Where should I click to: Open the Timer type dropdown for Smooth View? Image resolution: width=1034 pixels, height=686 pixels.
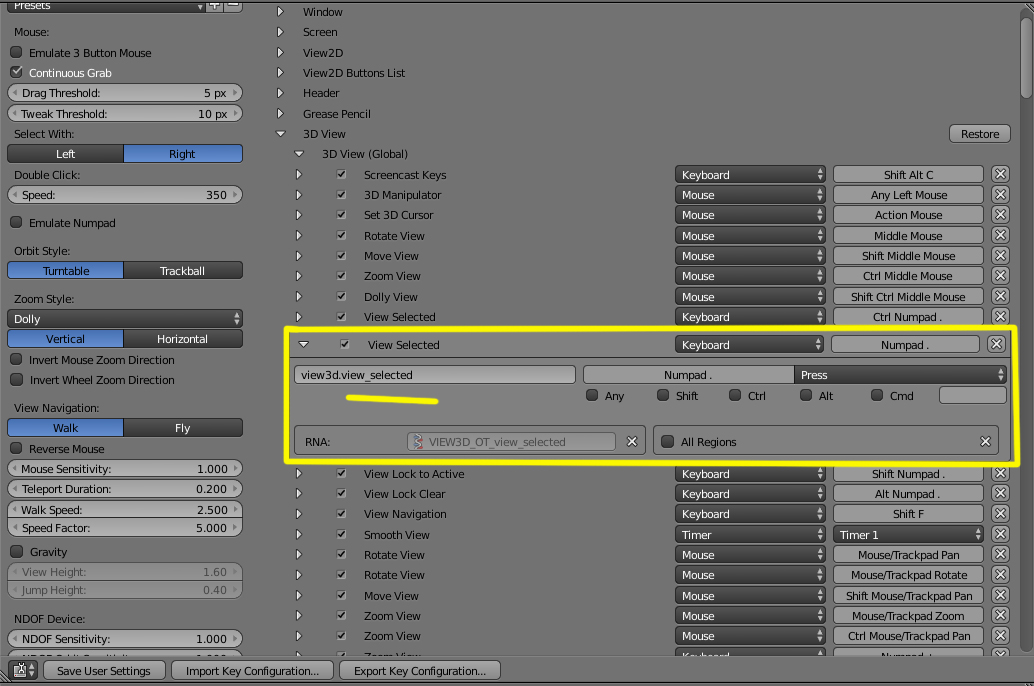pos(750,534)
